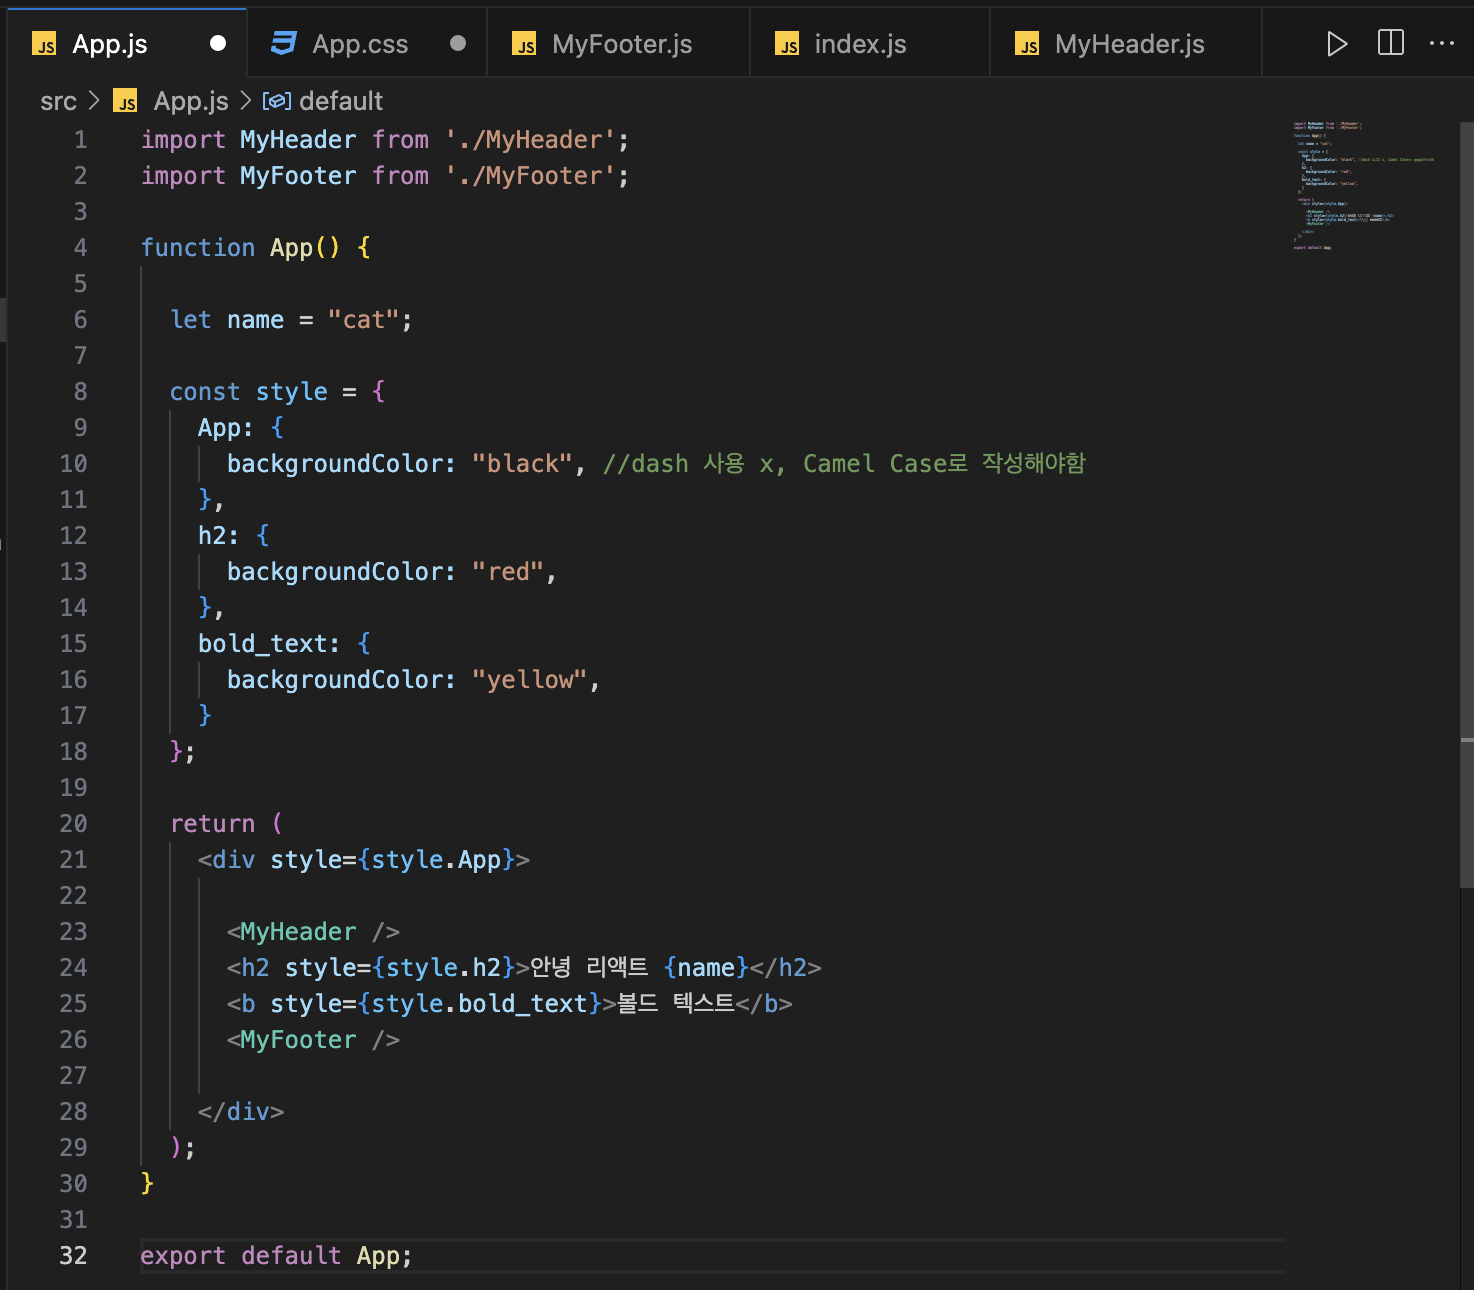This screenshot has width=1474, height=1290.
Task: Click the JS icon on the MyHeader.js tab
Action: coord(1027,44)
